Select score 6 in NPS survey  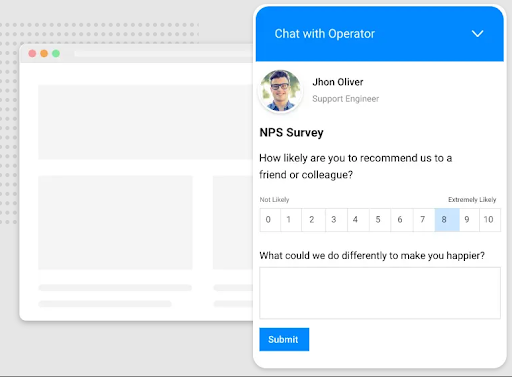point(402,220)
